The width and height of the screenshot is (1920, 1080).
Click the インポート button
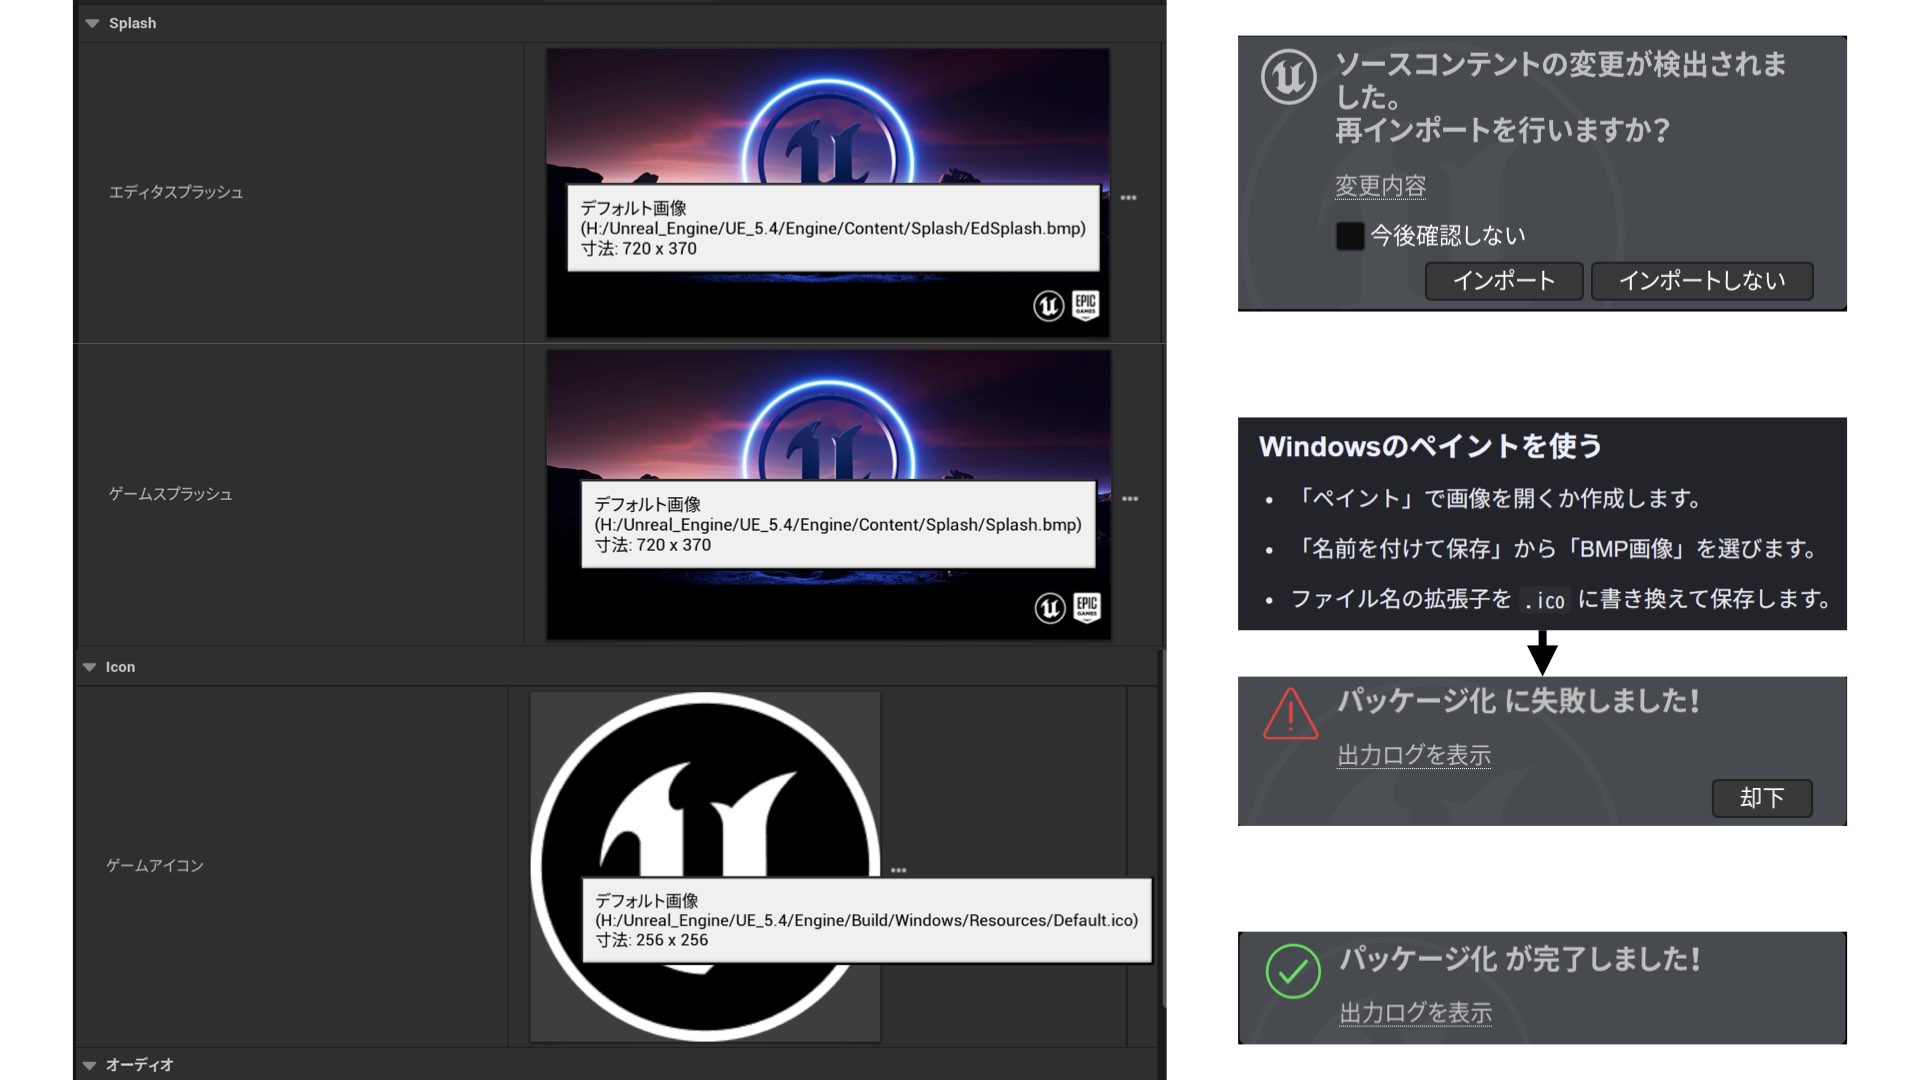tap(1504, 281)
